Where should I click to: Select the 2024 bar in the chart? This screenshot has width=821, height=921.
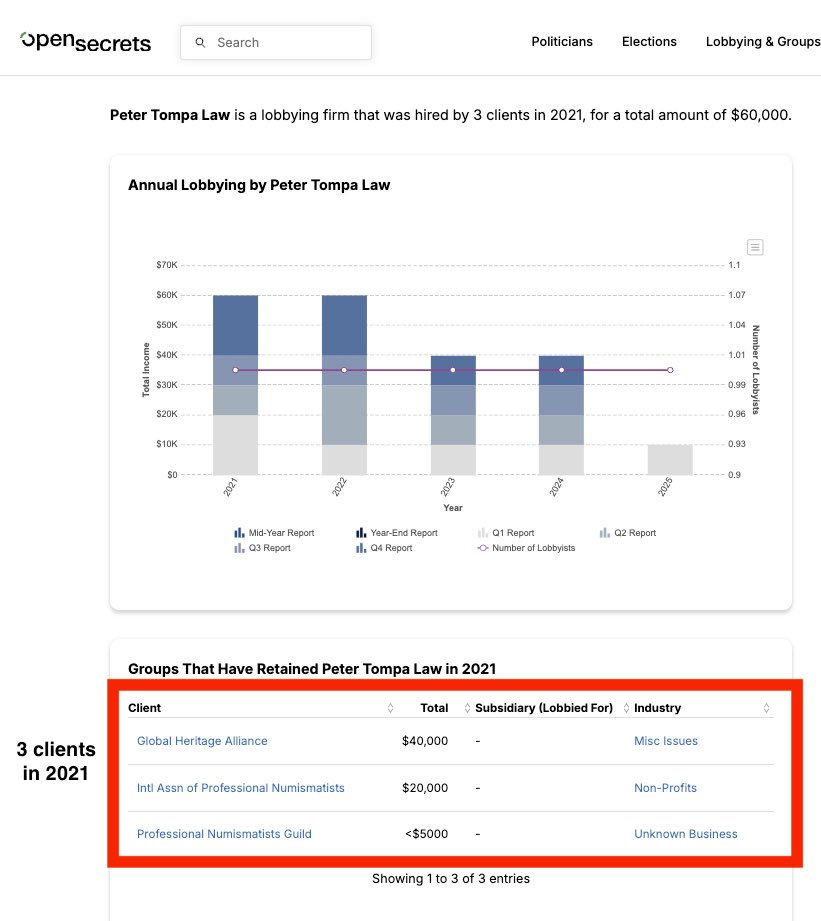[561, 415]
